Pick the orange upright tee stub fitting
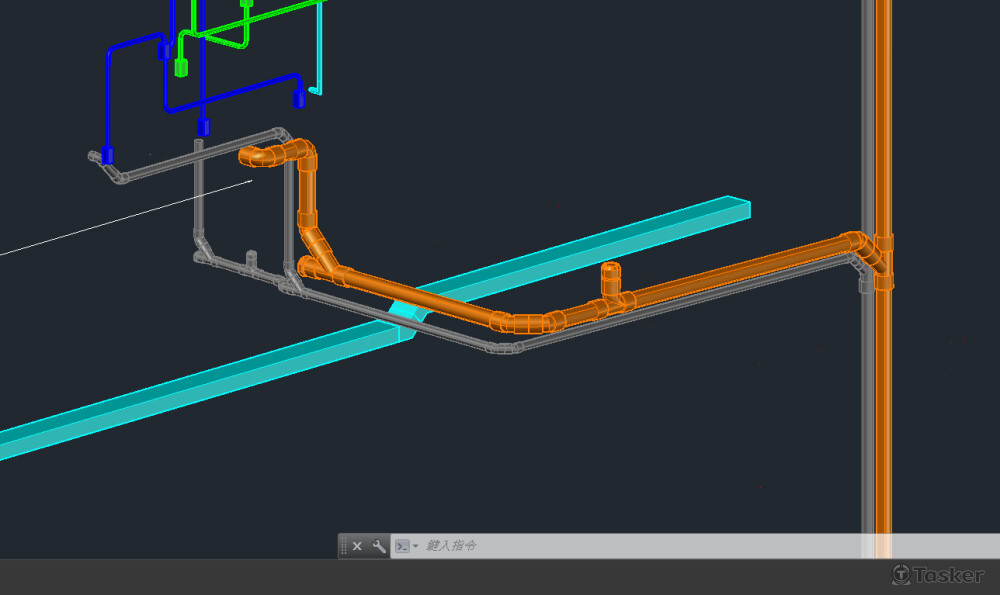The height and width of the screenshot is (595, 1000). [610, 279]
